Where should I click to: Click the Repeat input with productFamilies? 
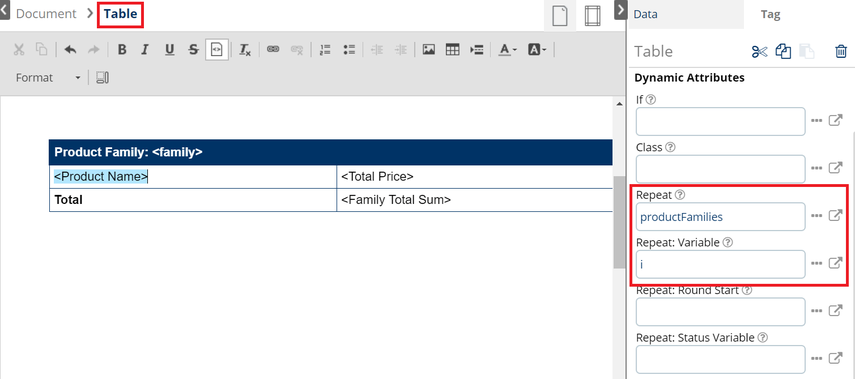tap(720, 217)
